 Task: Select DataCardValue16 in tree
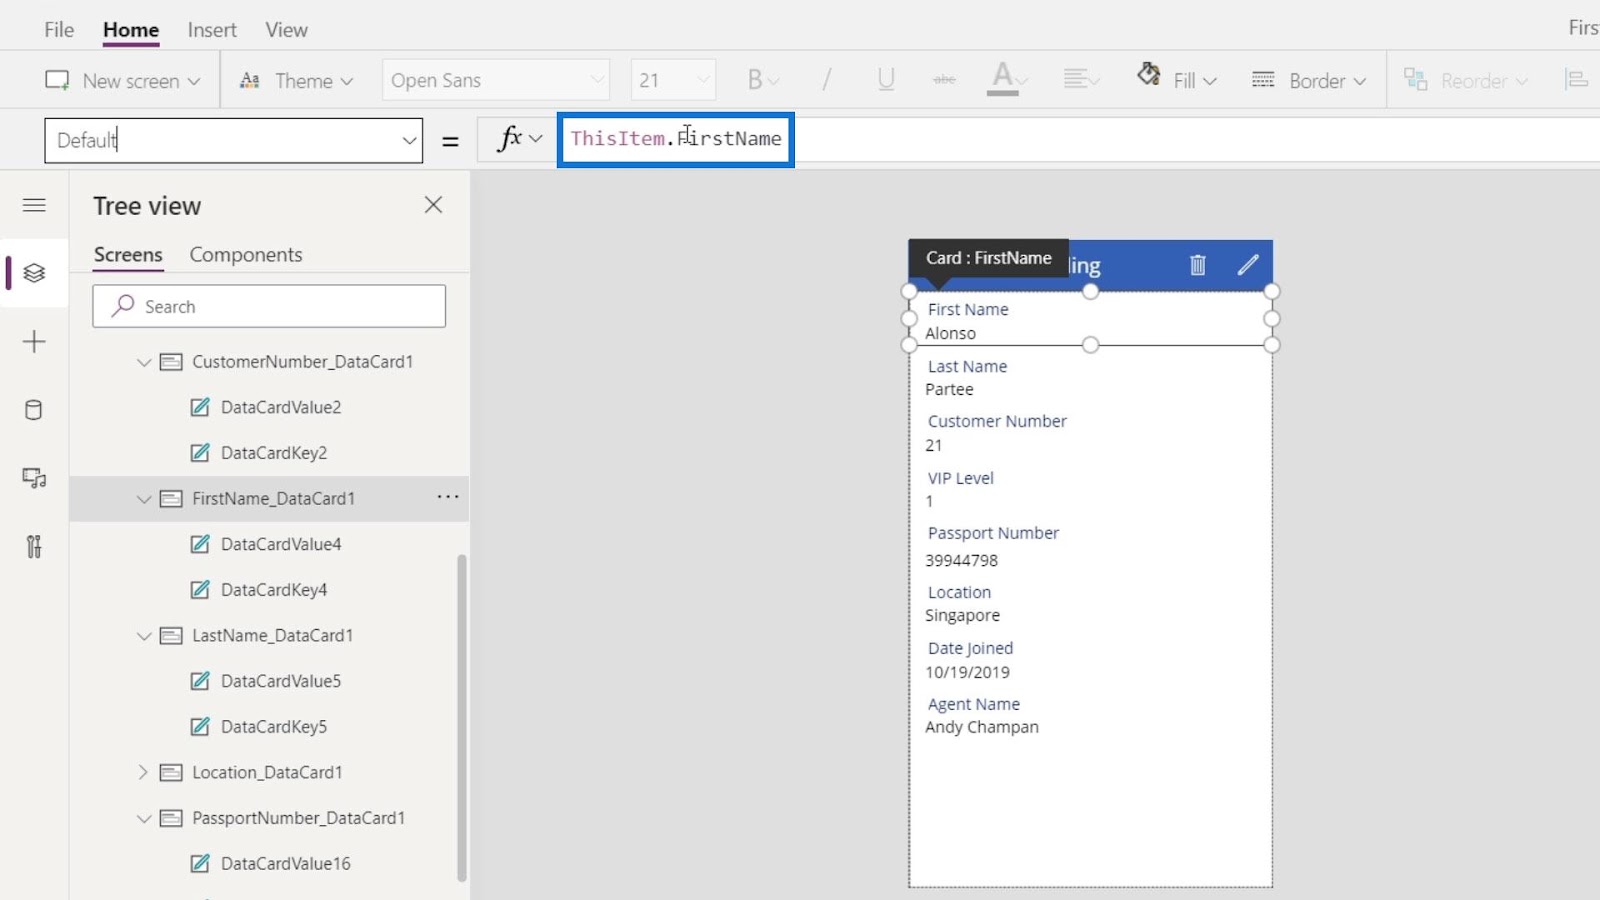286,864
